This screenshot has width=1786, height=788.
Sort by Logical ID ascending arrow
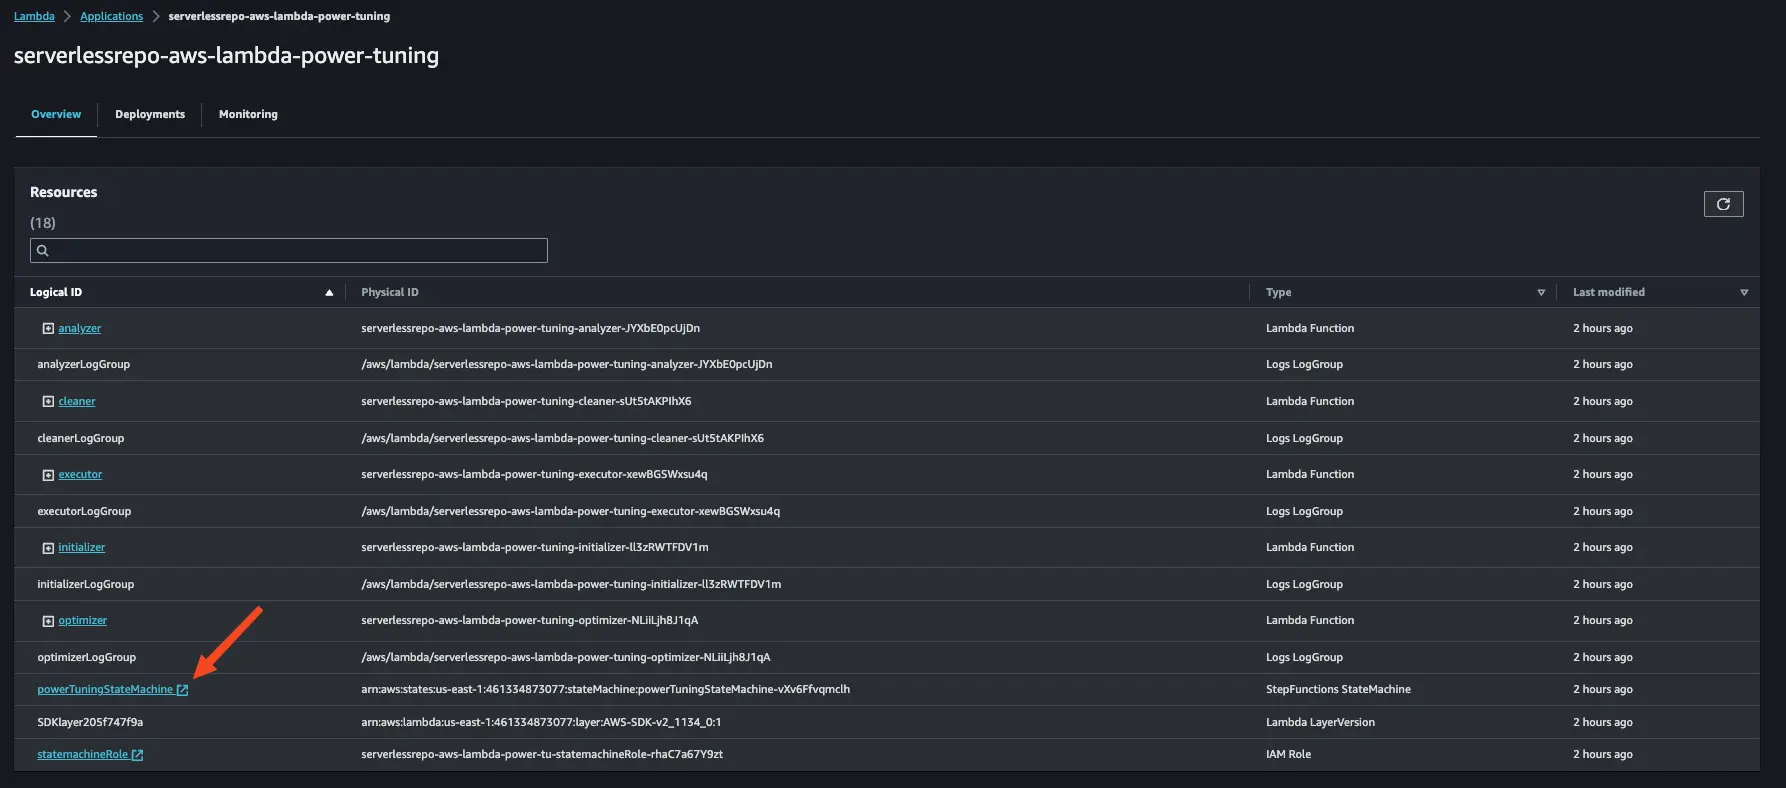[329, 293]
